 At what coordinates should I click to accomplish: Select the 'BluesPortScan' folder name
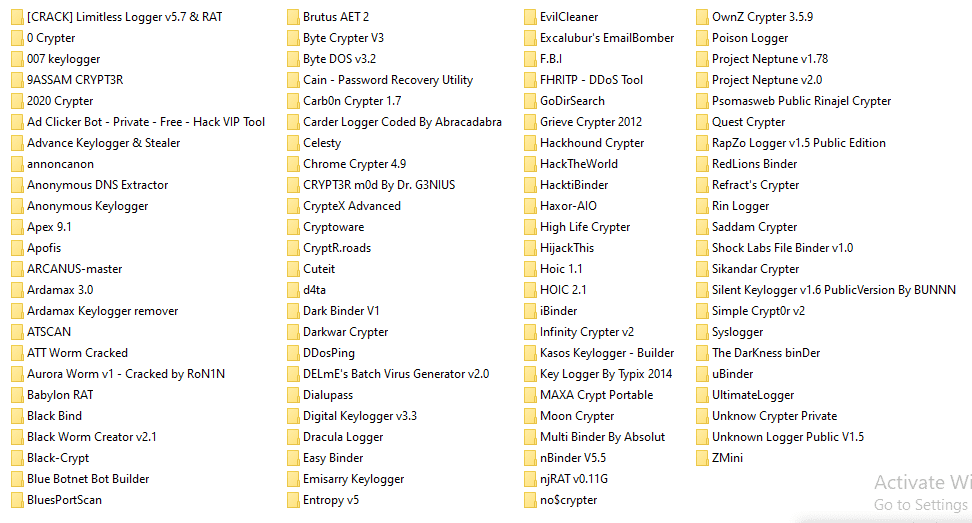[x=64, y=500]
